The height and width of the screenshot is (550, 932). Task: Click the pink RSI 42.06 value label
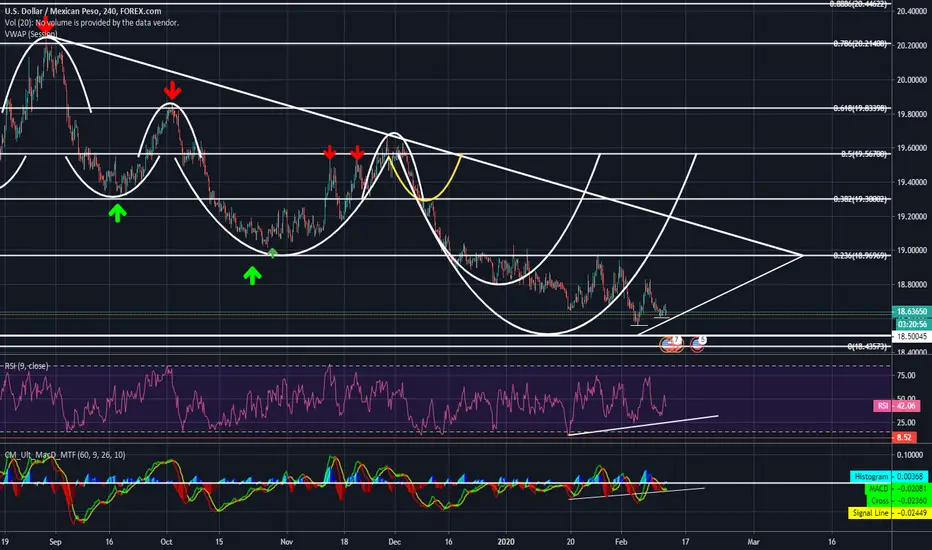coord(896,406)
